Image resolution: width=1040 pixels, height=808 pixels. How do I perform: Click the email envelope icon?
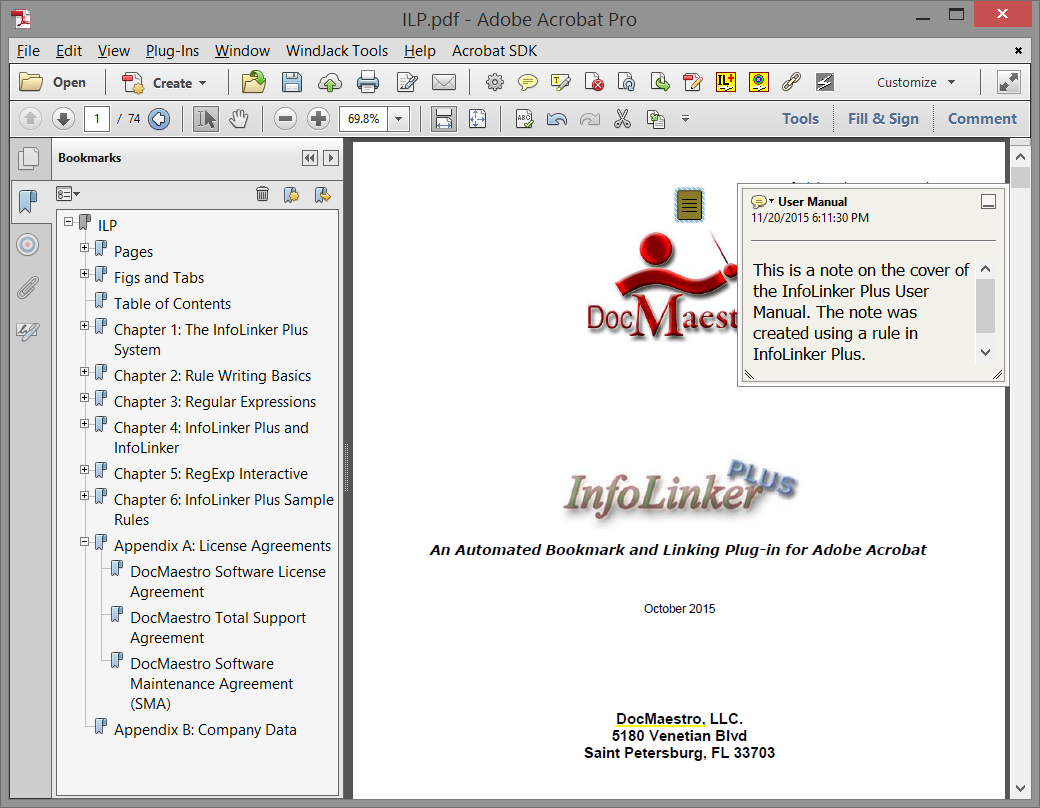(x=444, y=82)
